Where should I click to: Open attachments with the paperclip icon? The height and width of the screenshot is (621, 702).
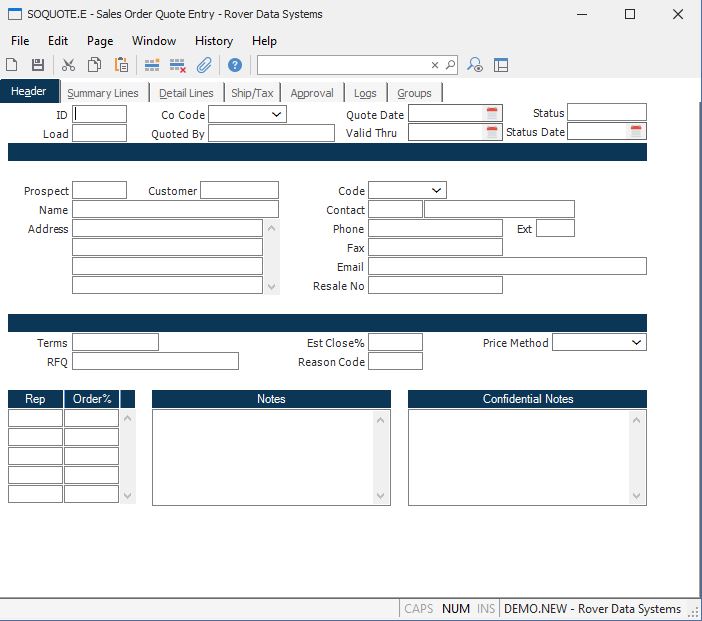coord(204,65)
